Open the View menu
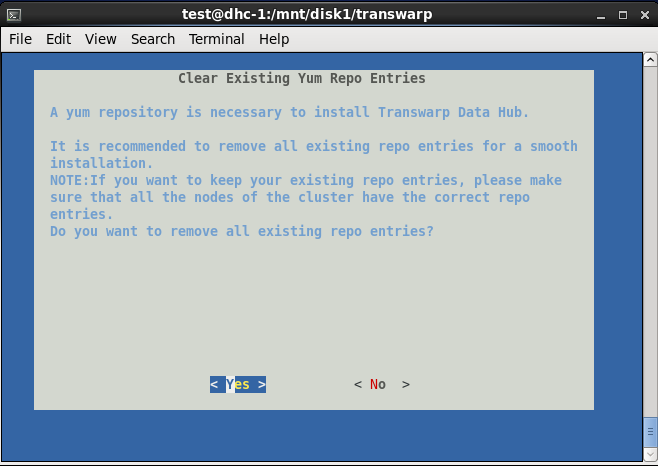 [x=100, y=39]
